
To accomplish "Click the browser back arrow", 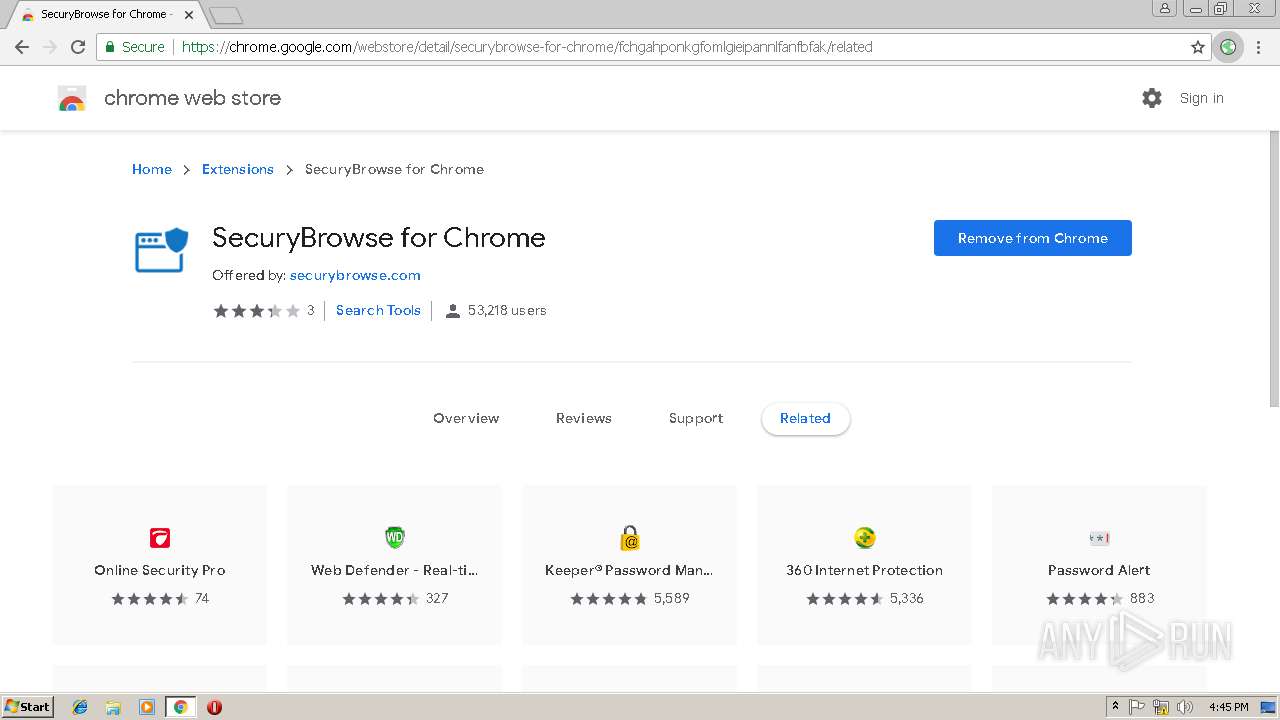I will 21,47.
